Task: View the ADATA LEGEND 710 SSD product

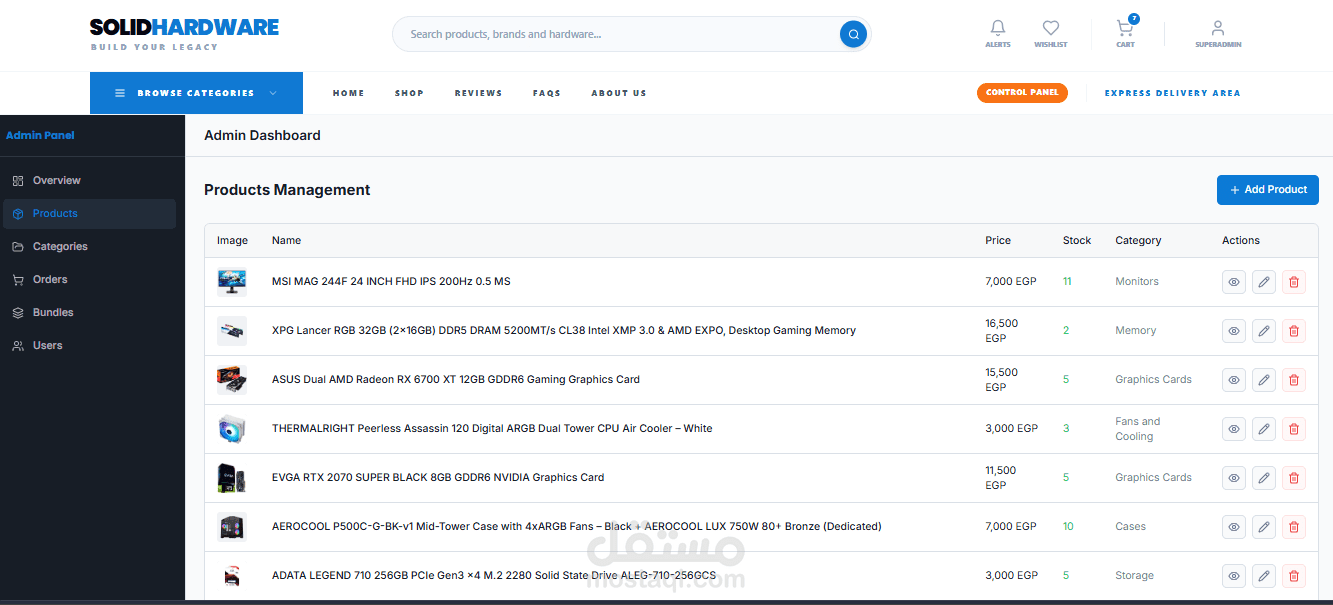Action: (x=1234, y=576)
